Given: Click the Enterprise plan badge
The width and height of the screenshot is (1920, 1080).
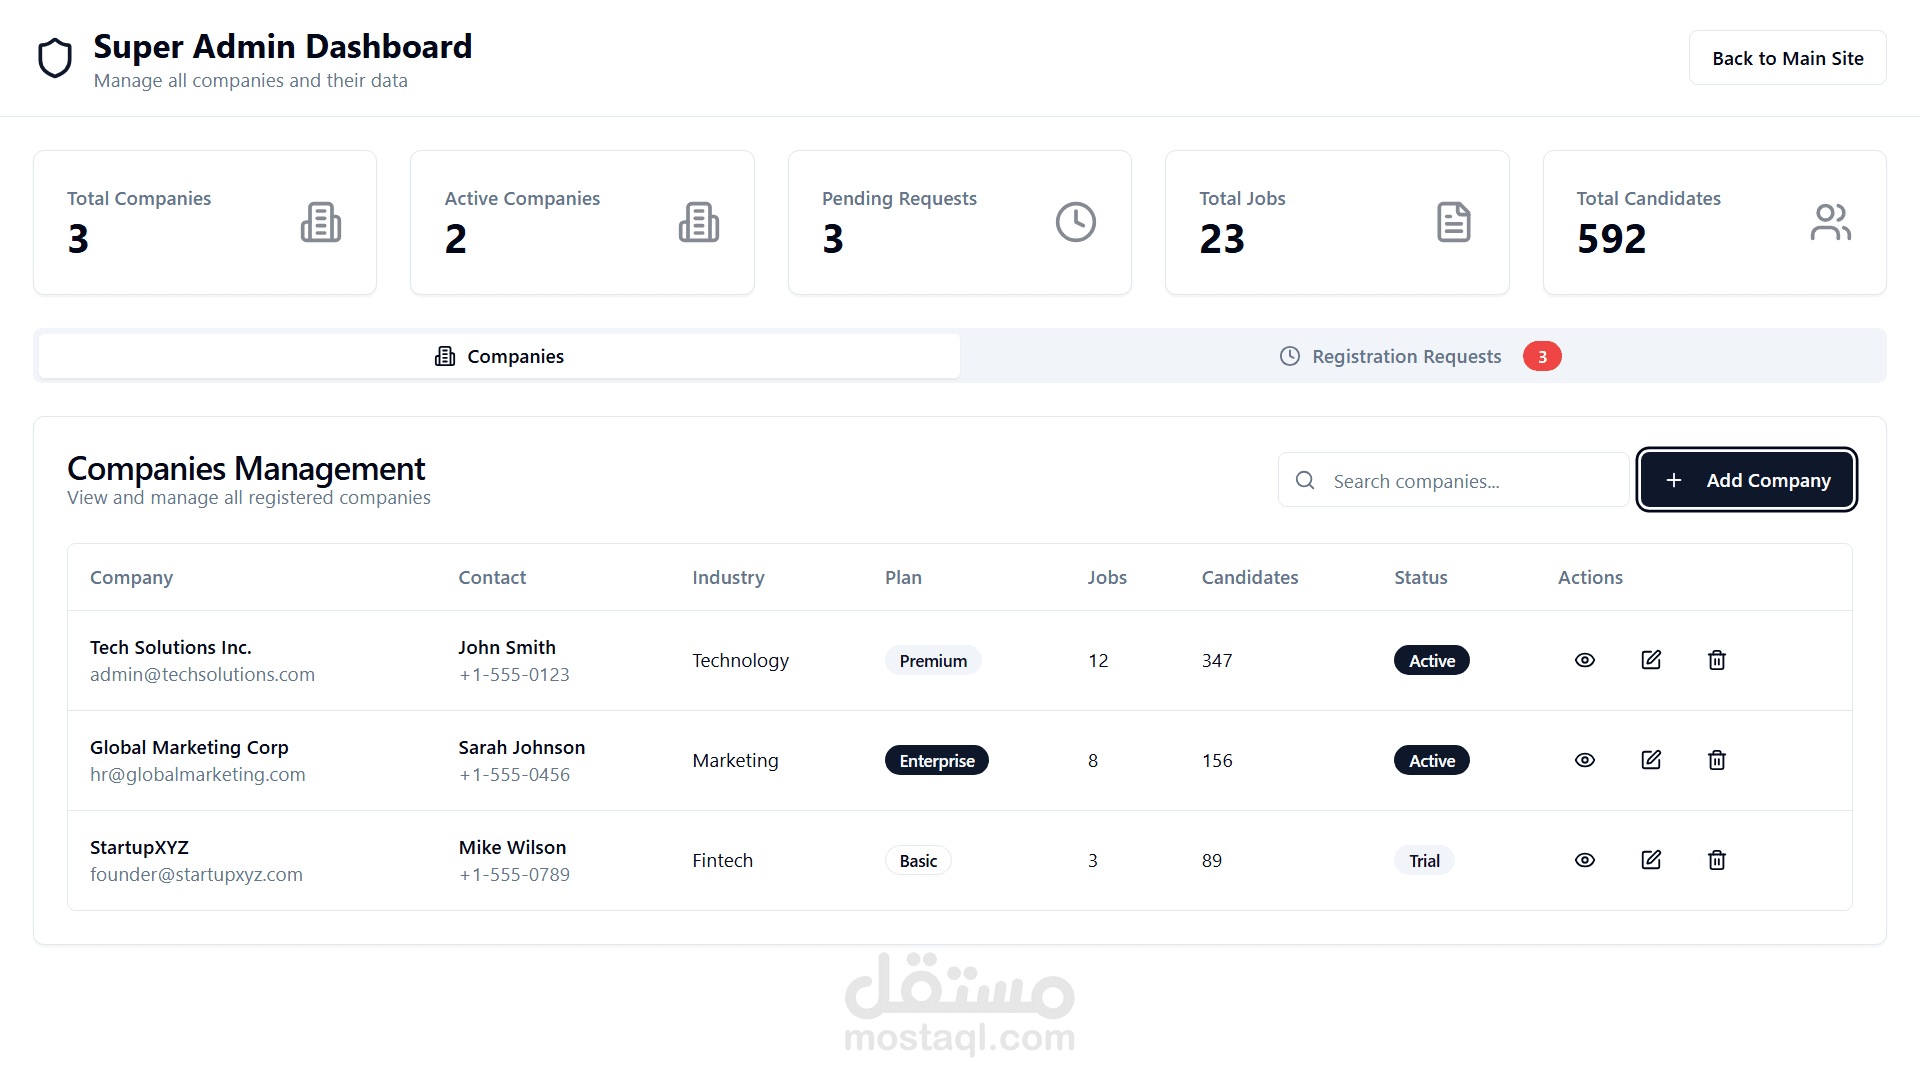Looking at the screenshot, I should (x=936, y=761).
